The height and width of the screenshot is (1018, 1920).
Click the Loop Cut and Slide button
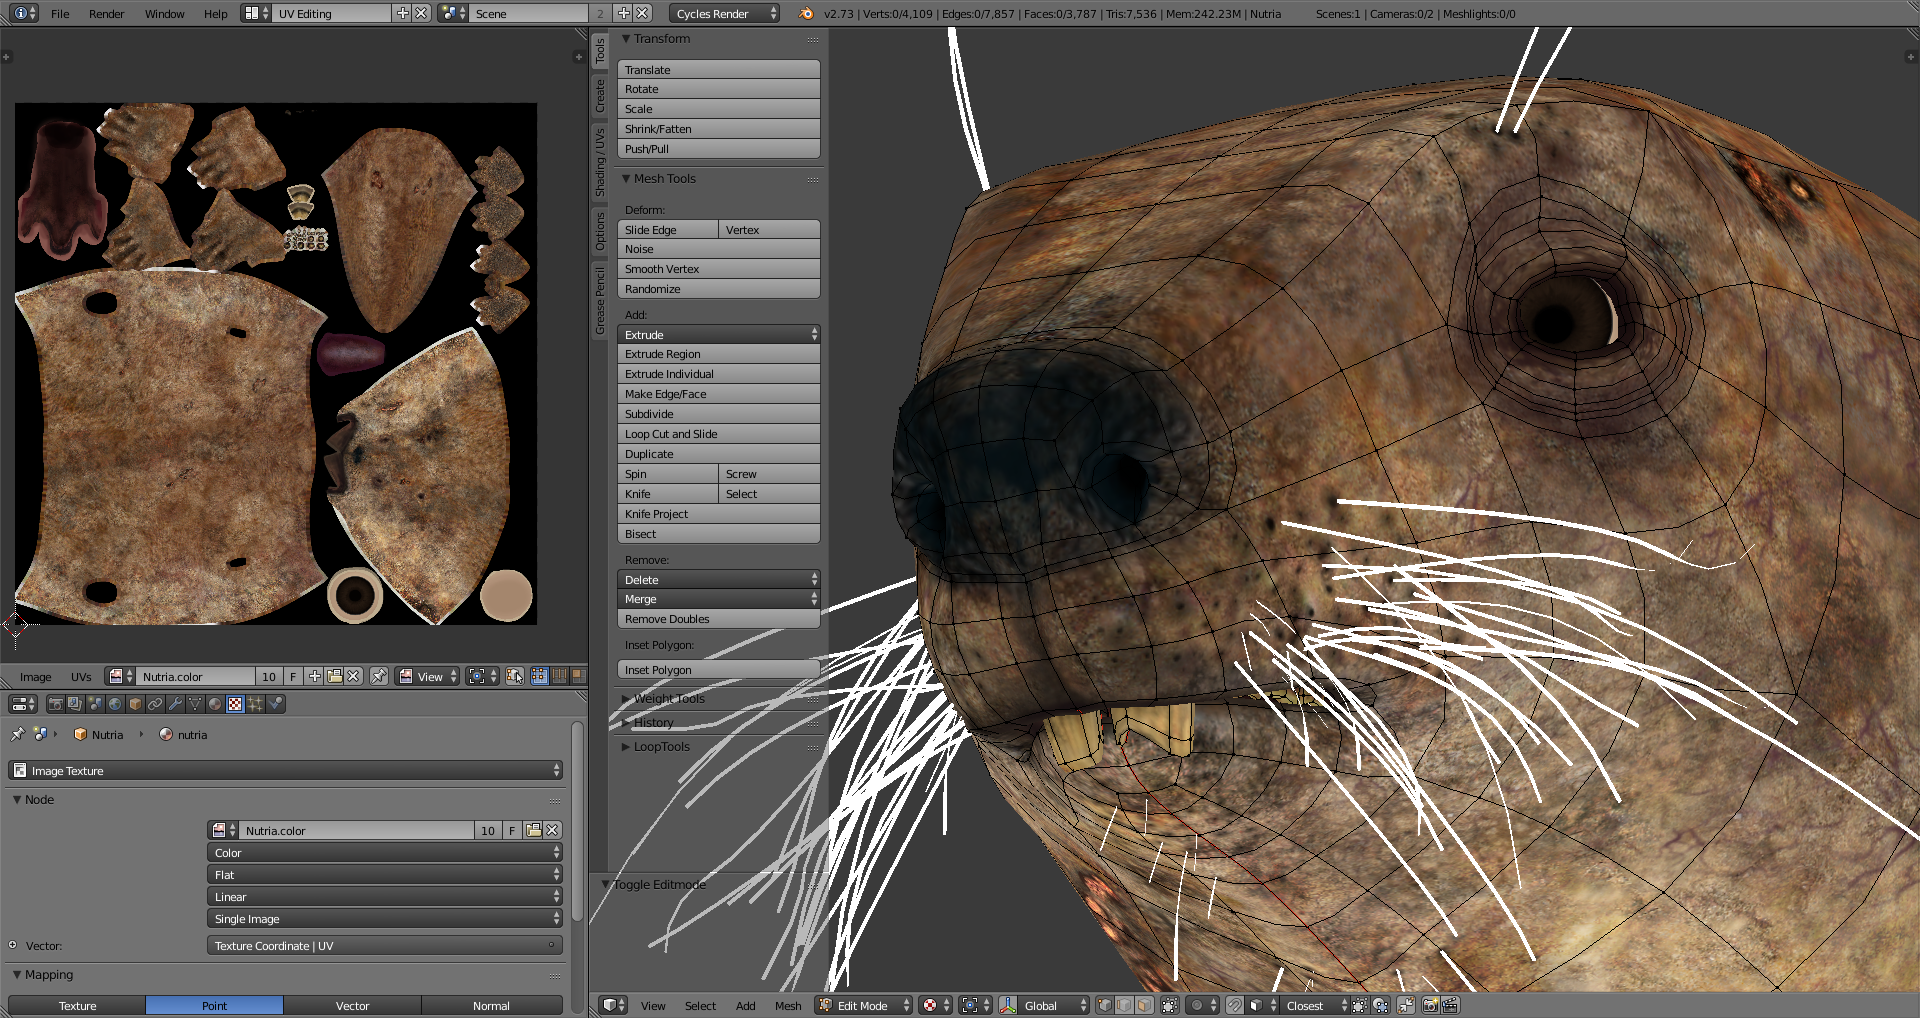pyautogui.click(x=718, y=434)
